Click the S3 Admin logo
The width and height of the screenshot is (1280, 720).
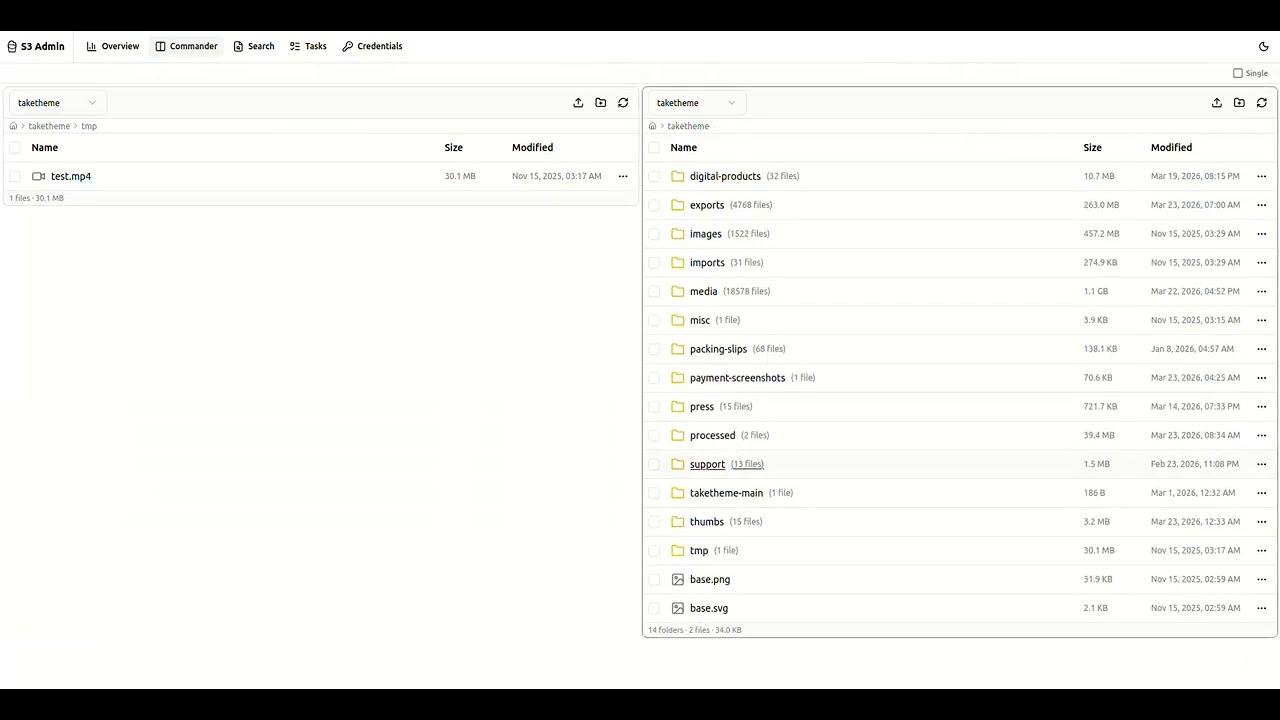36,46
